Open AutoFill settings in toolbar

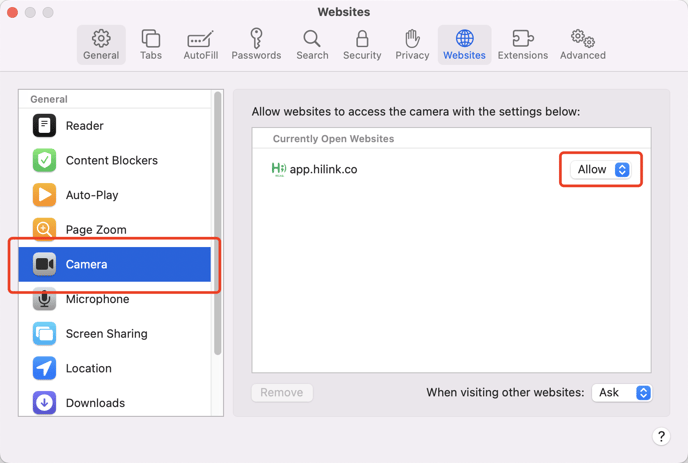pos(200,45)
